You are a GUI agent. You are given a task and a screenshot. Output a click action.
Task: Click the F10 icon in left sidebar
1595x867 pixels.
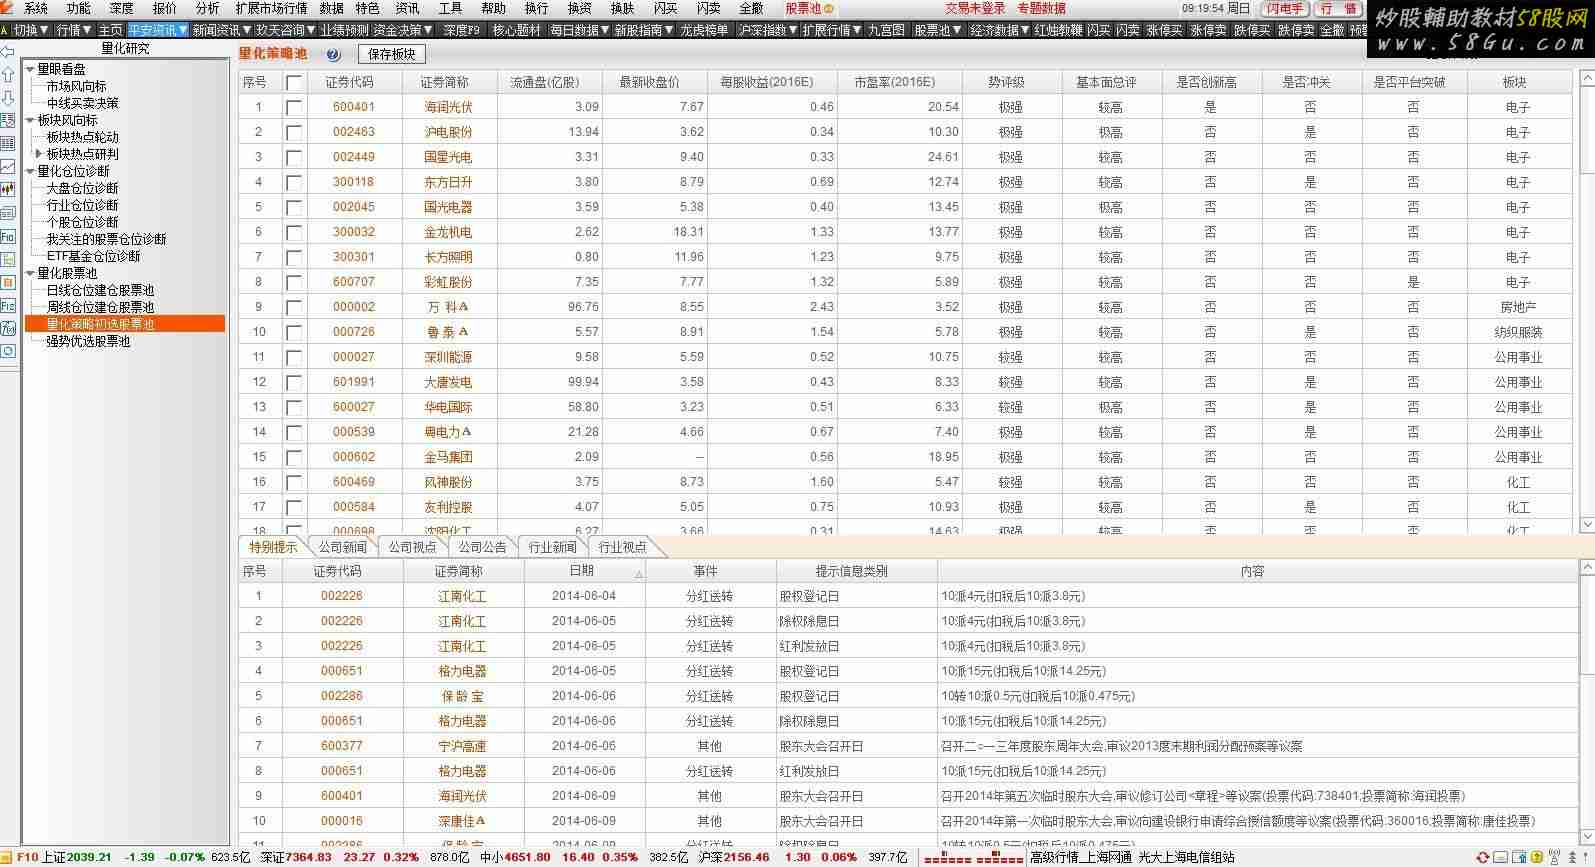click(8, 236)
